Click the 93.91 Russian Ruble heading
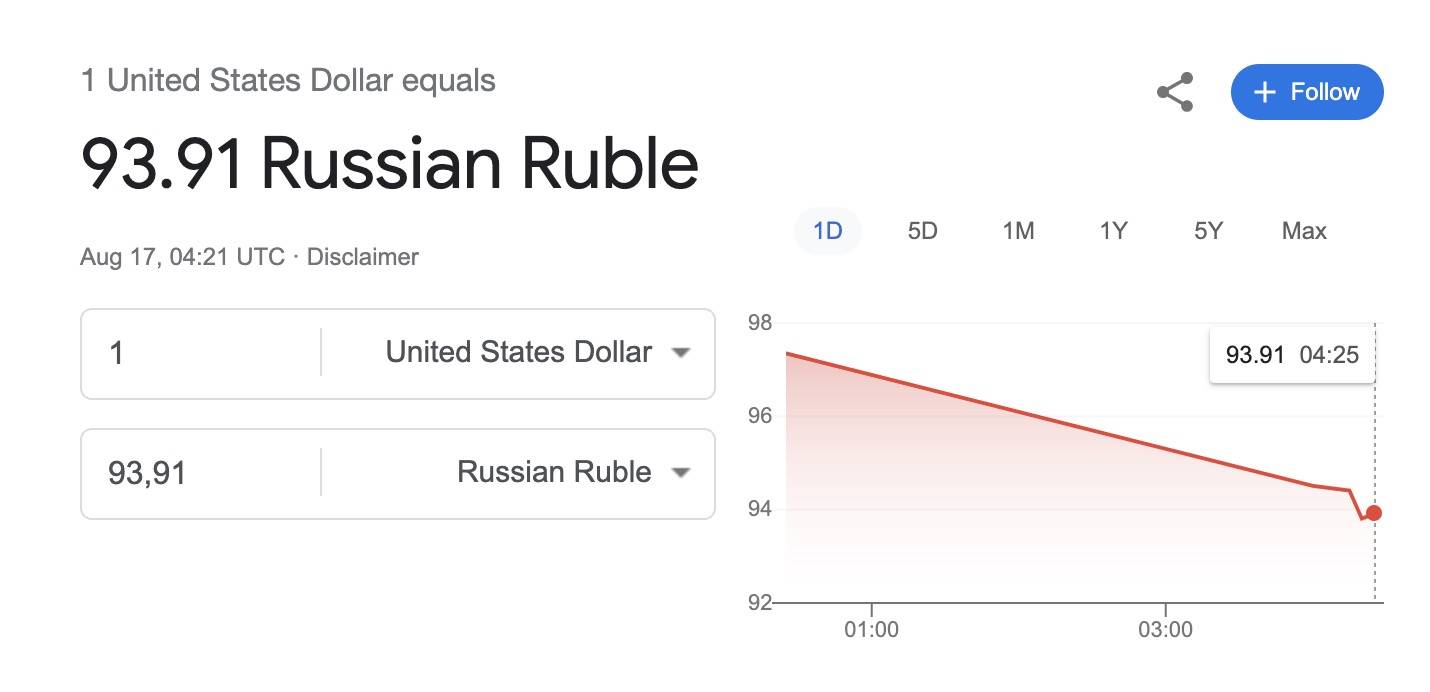This screenshot has width=1430, height=692. pos(389,163)
